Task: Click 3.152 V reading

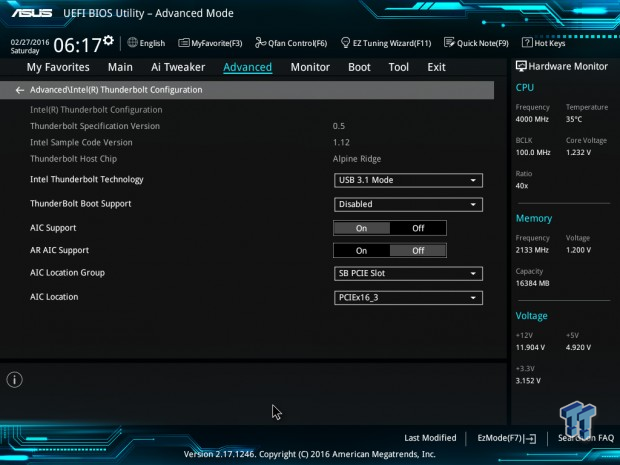Action: pos(528,381)
